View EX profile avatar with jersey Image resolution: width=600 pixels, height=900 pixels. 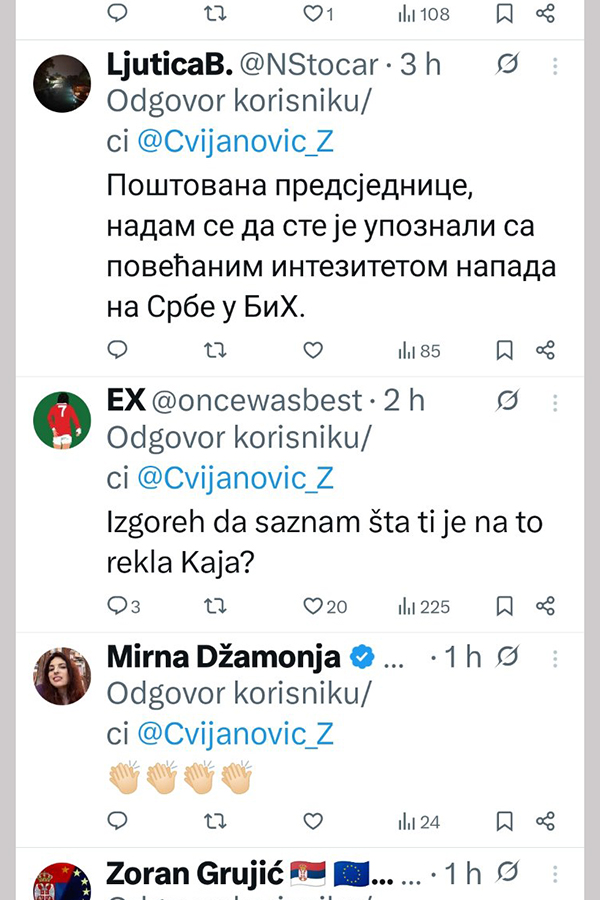[x=63, y=420]
